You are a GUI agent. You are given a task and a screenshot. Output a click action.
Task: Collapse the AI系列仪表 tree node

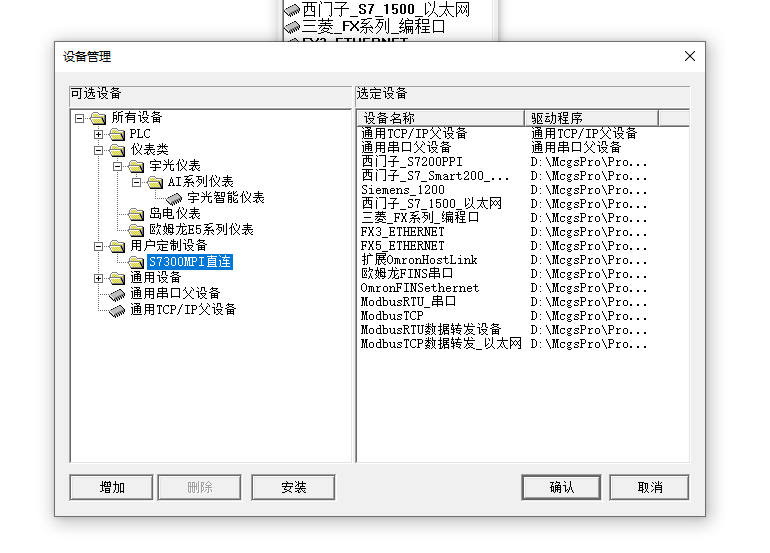(x=137, y=182)
